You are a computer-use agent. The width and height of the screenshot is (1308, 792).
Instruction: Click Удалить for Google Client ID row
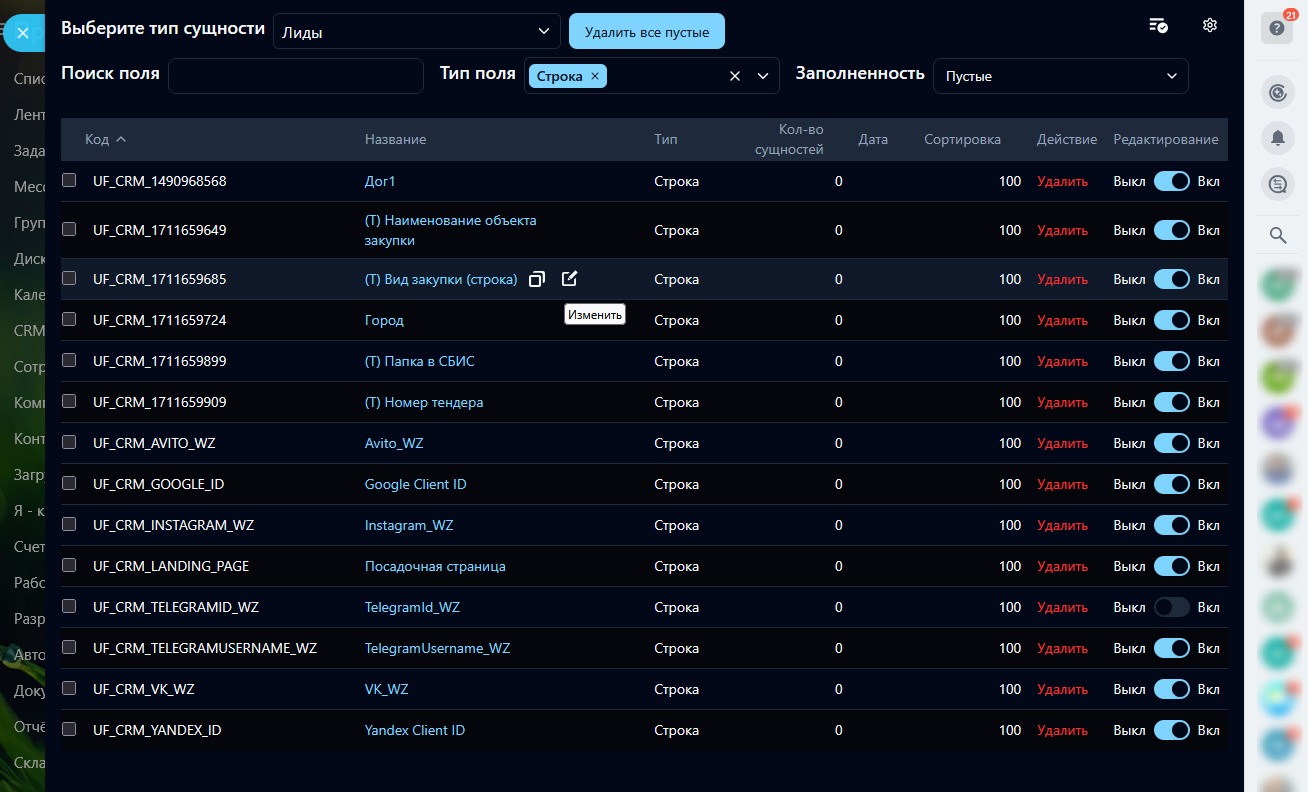click(1062, 484)
